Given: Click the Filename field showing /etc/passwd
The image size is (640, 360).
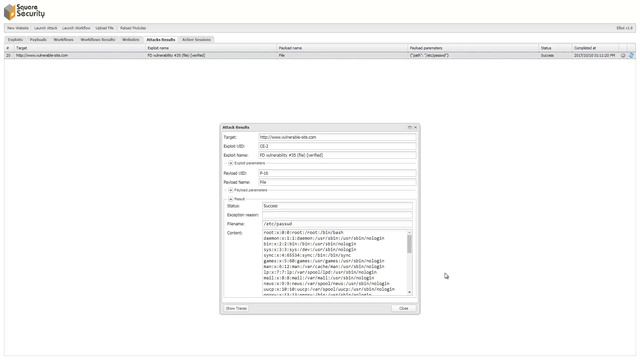Looking at the screenshot, I should (x=337, y=224).
